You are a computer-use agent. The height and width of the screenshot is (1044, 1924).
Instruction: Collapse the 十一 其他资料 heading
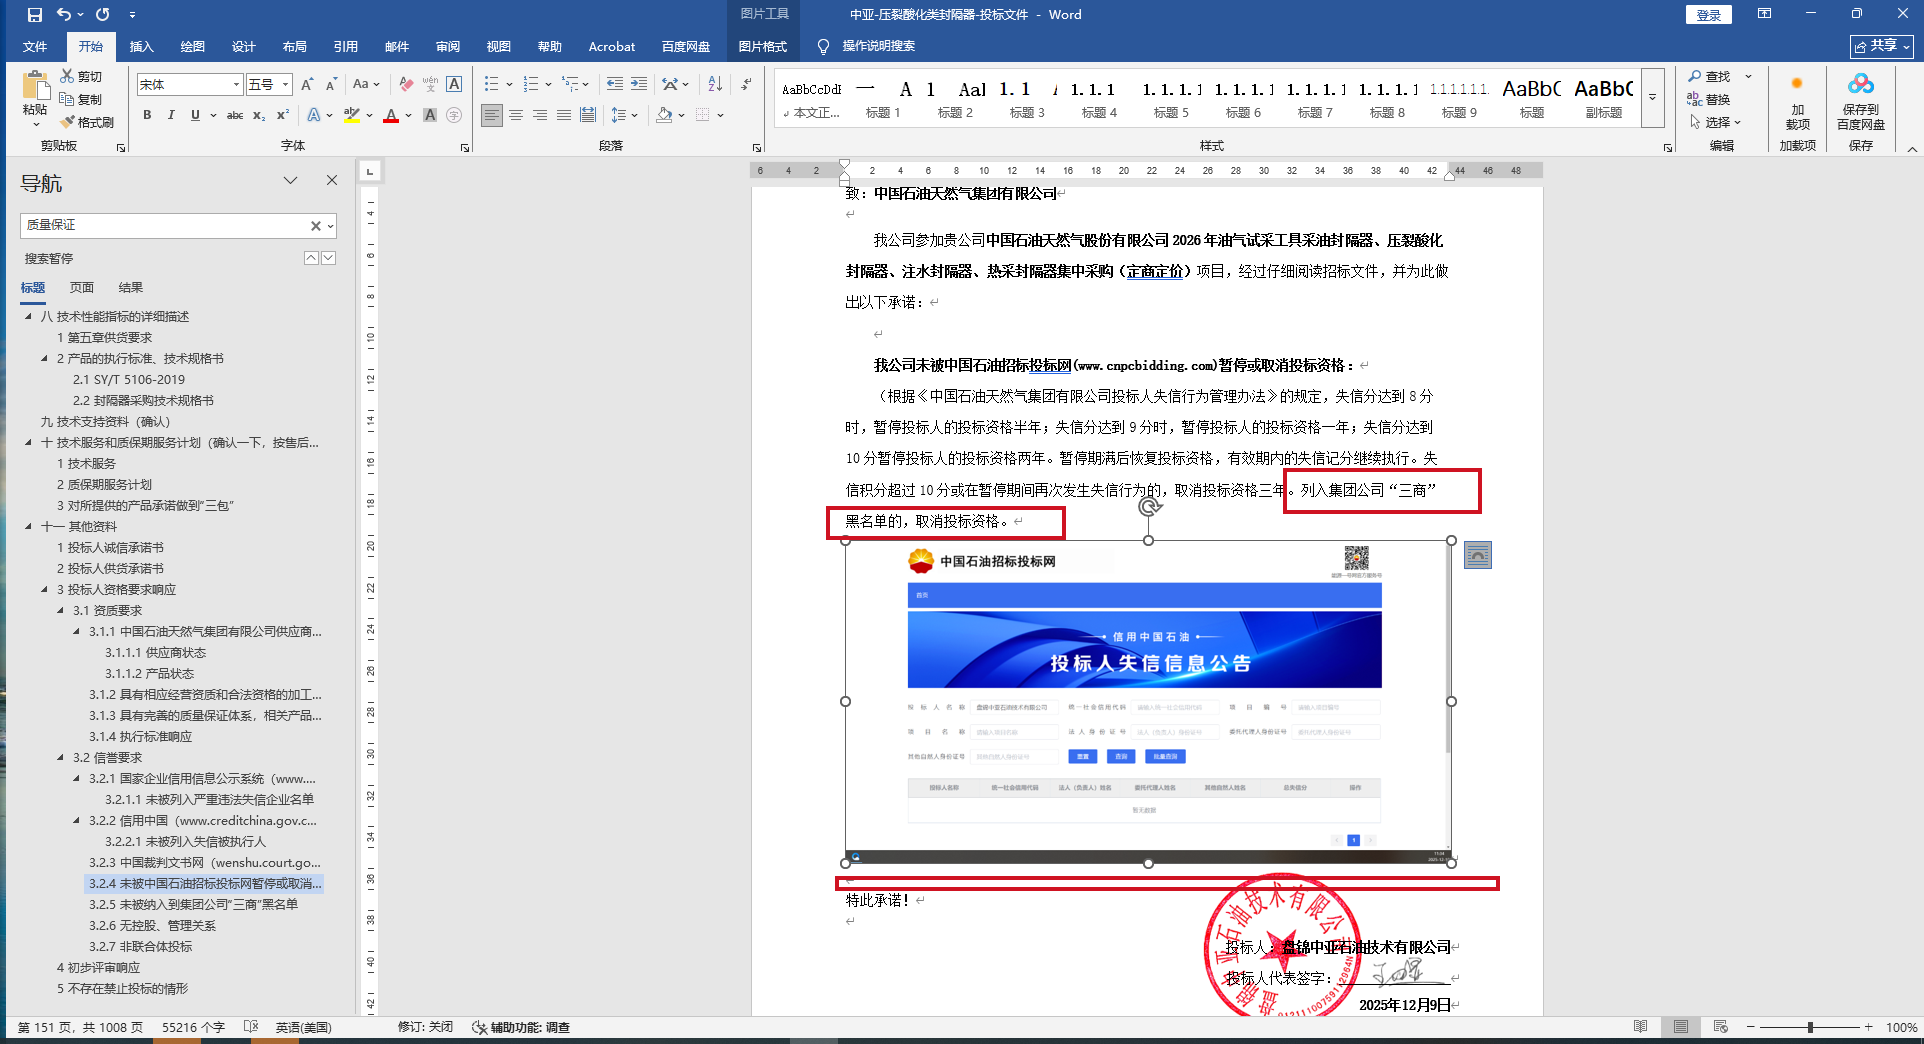point(28,526)
